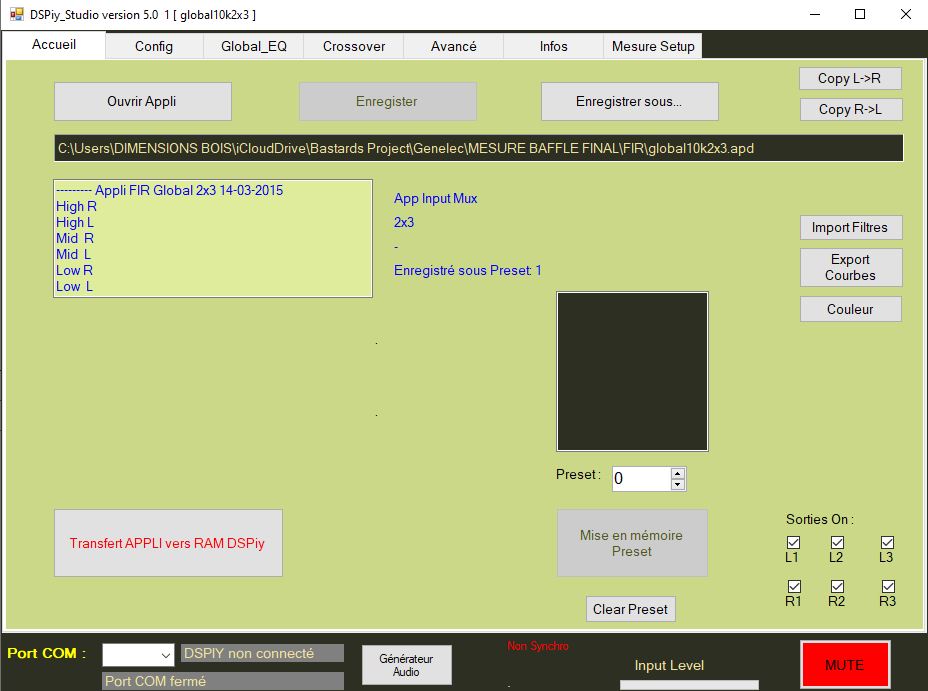Toggle the L2 output checkbox

click(x=837, y=543)
